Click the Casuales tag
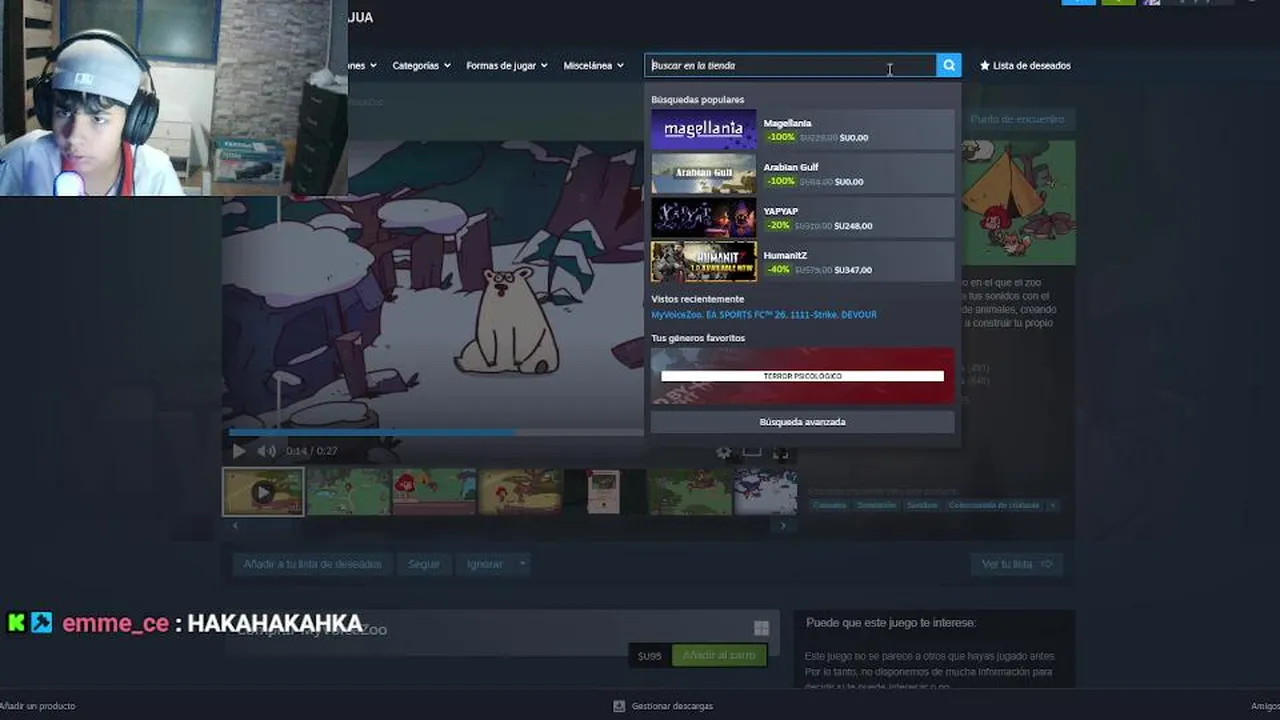The width and height of the screenshot is (1280, 720). pyautogui.click(x=829, y=505)
